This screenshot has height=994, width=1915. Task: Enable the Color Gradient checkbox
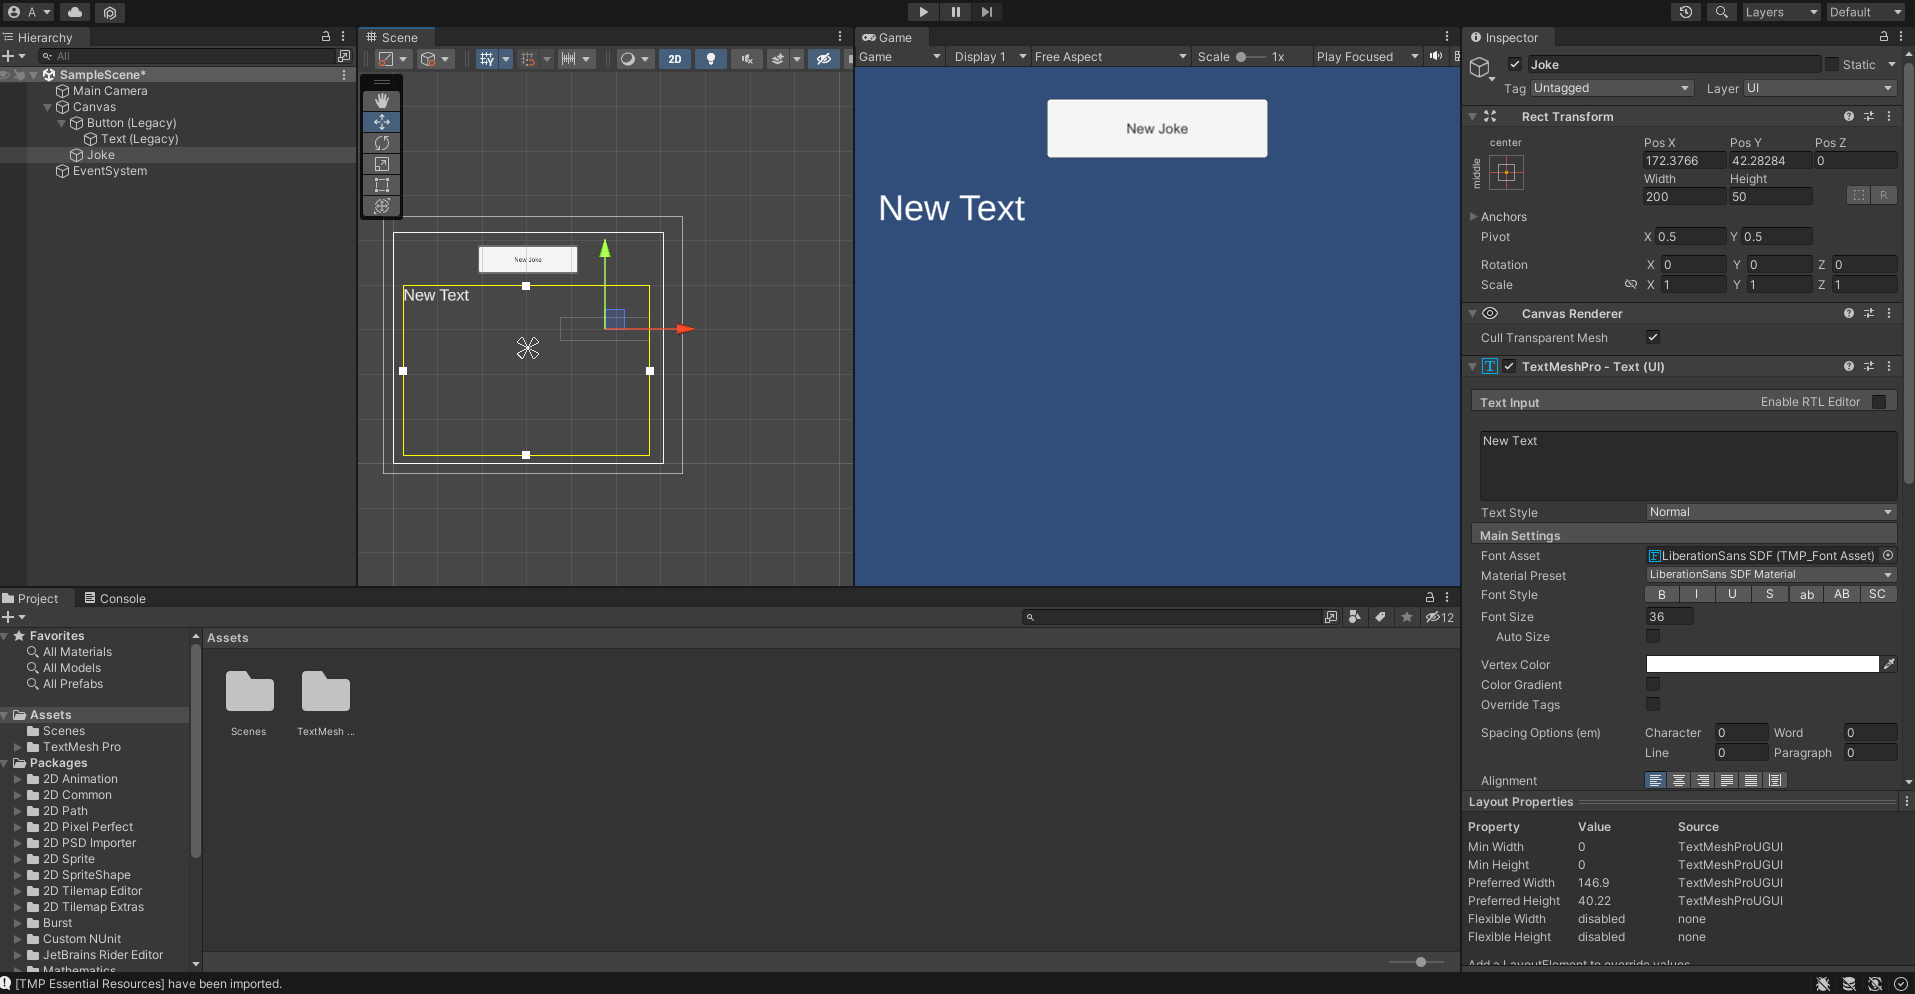pos(1653,685)
